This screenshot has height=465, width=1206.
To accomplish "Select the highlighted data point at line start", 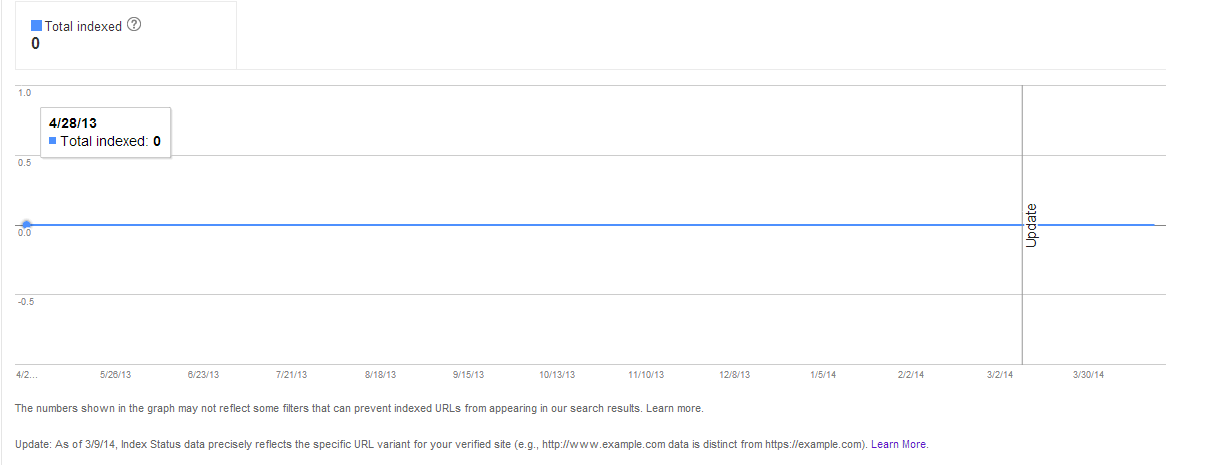I will (26, 225).
